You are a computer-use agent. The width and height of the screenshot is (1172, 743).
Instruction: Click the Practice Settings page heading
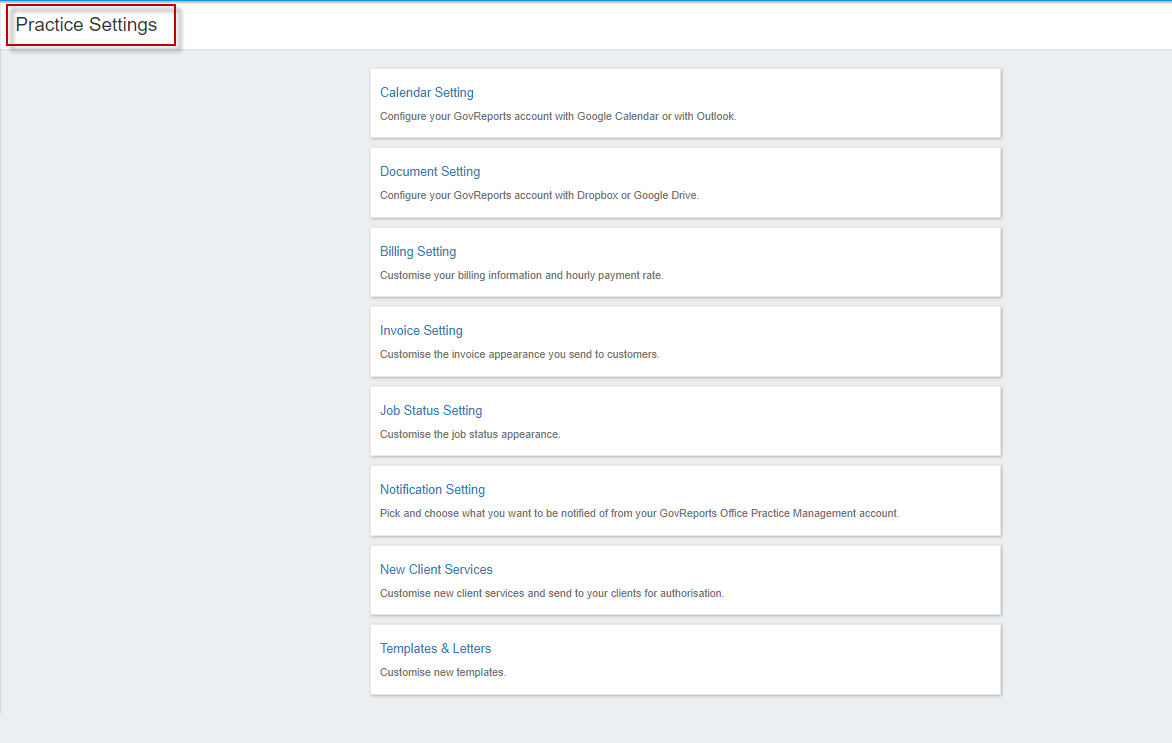90,25
